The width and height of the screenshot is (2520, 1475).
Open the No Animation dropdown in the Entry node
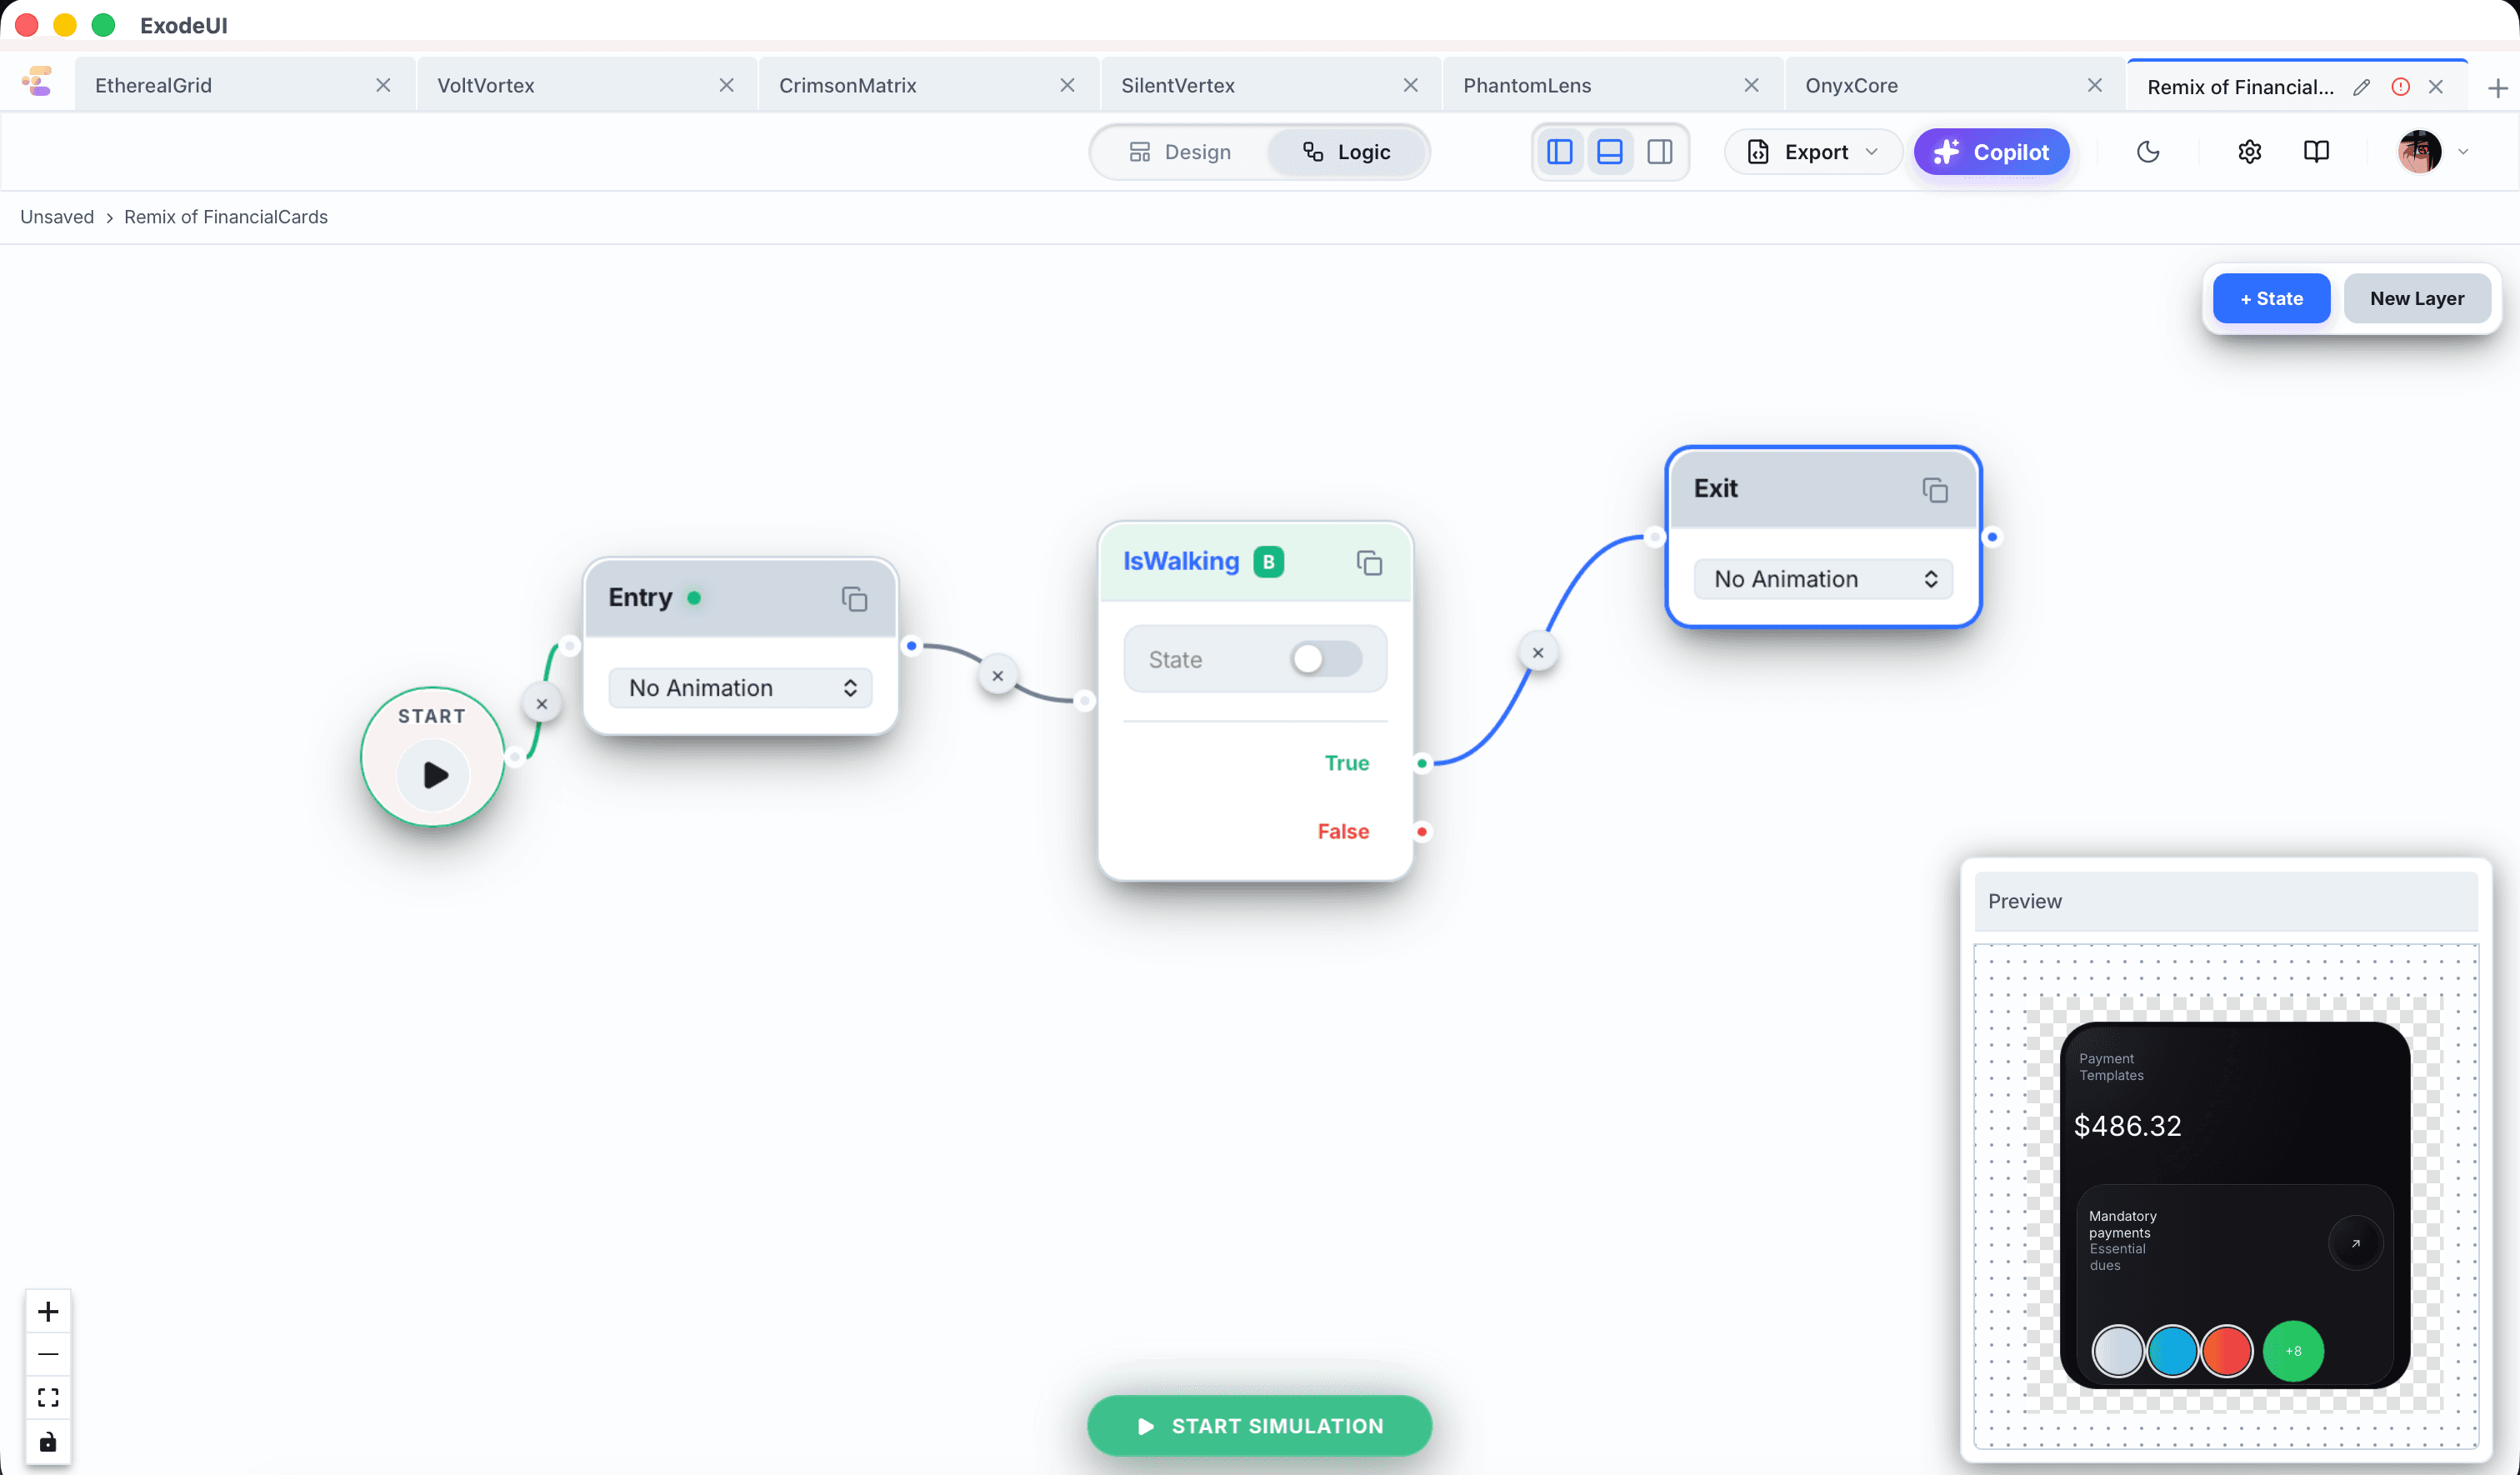[740, 687]
